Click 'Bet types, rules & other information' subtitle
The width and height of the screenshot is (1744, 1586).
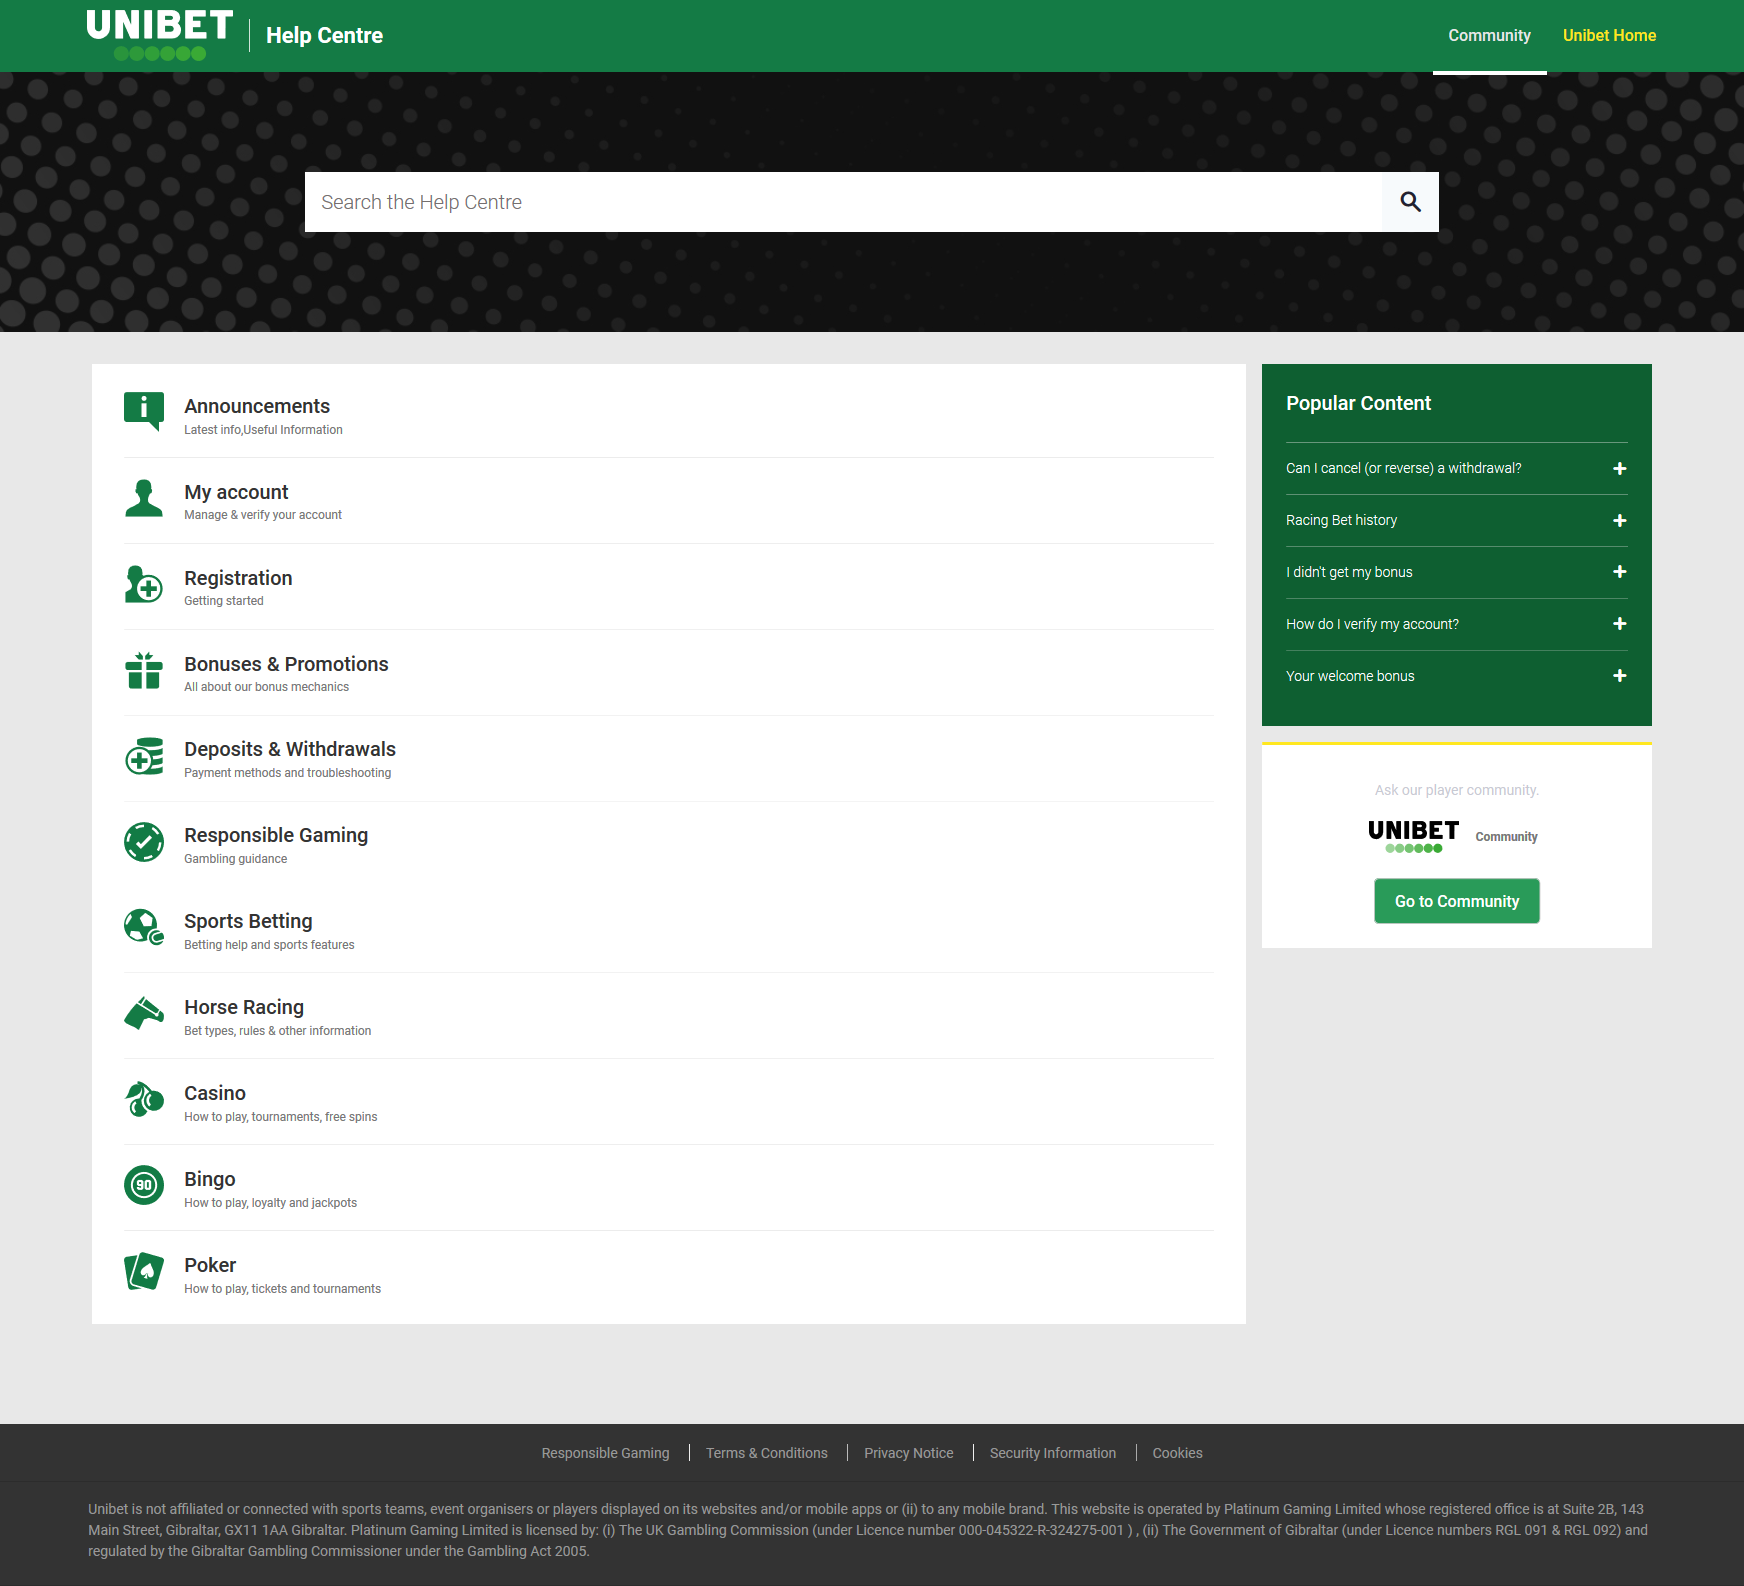point(278,1031)
